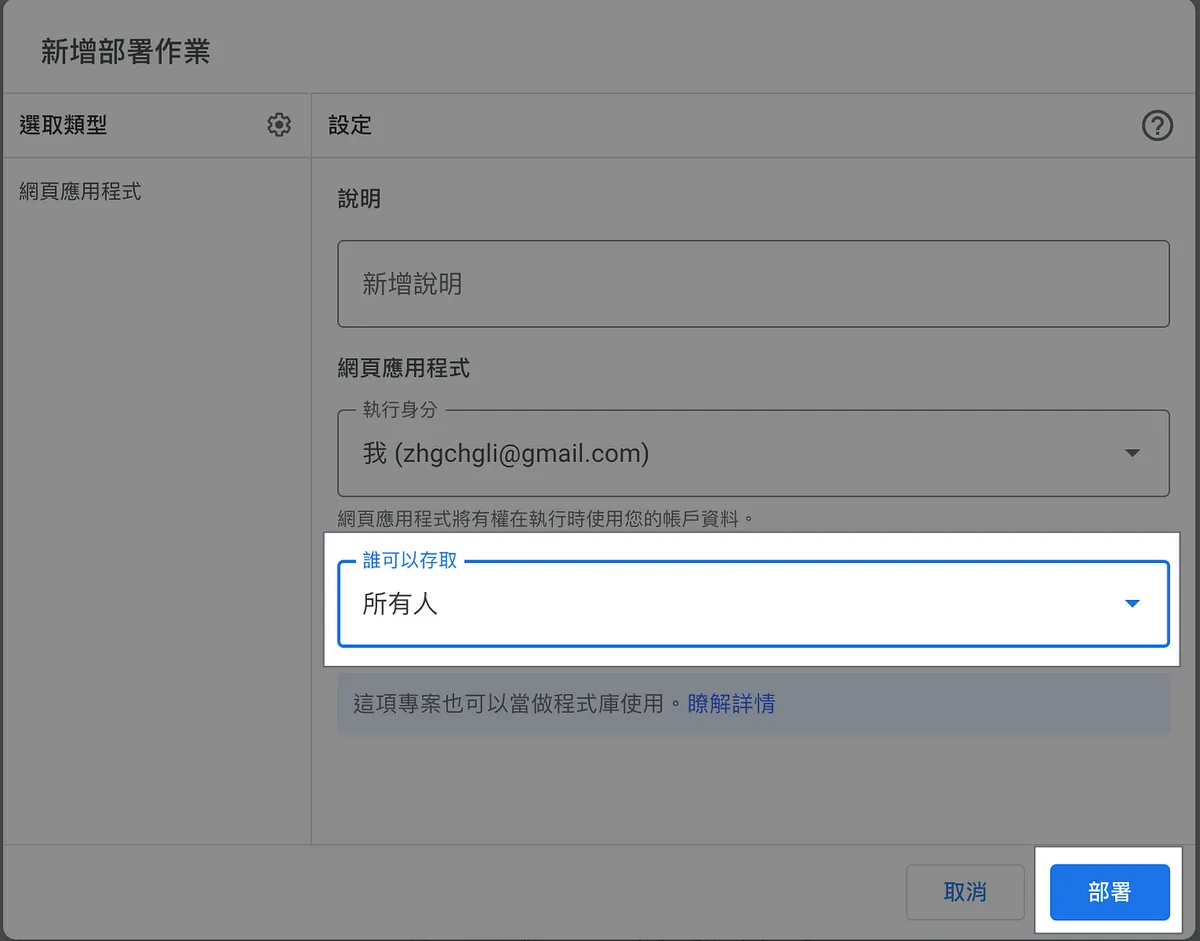Screen dimensions: 1200x941
Task: Click the blue 誰可以存取 field label
Action: click(410, 561)
